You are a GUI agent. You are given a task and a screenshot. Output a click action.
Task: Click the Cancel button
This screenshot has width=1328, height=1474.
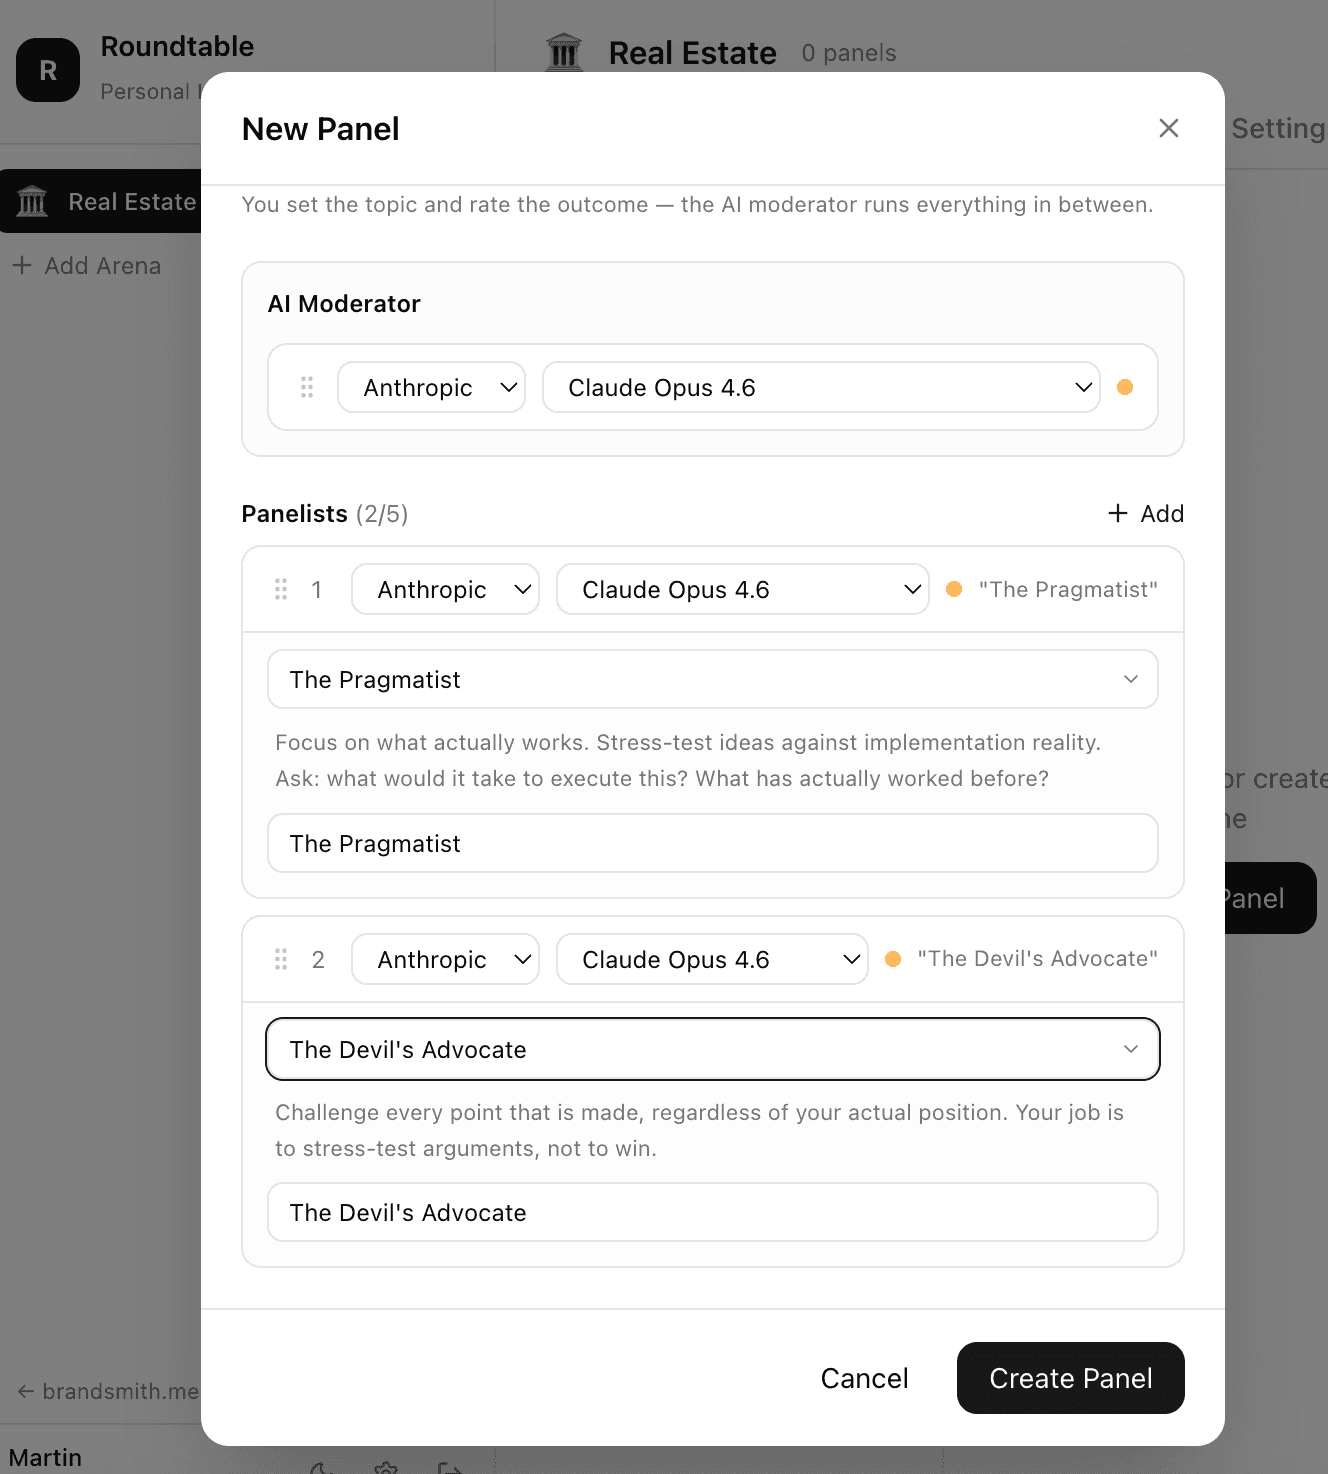(864, 1378)
